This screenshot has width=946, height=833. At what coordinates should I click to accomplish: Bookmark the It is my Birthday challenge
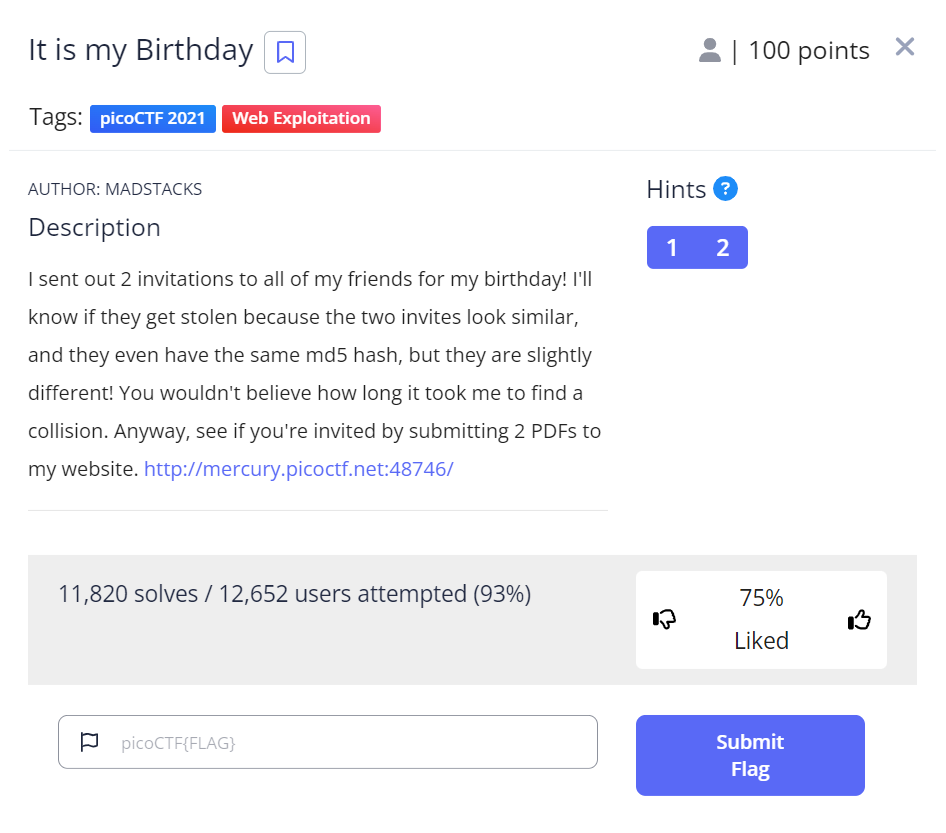285,52
